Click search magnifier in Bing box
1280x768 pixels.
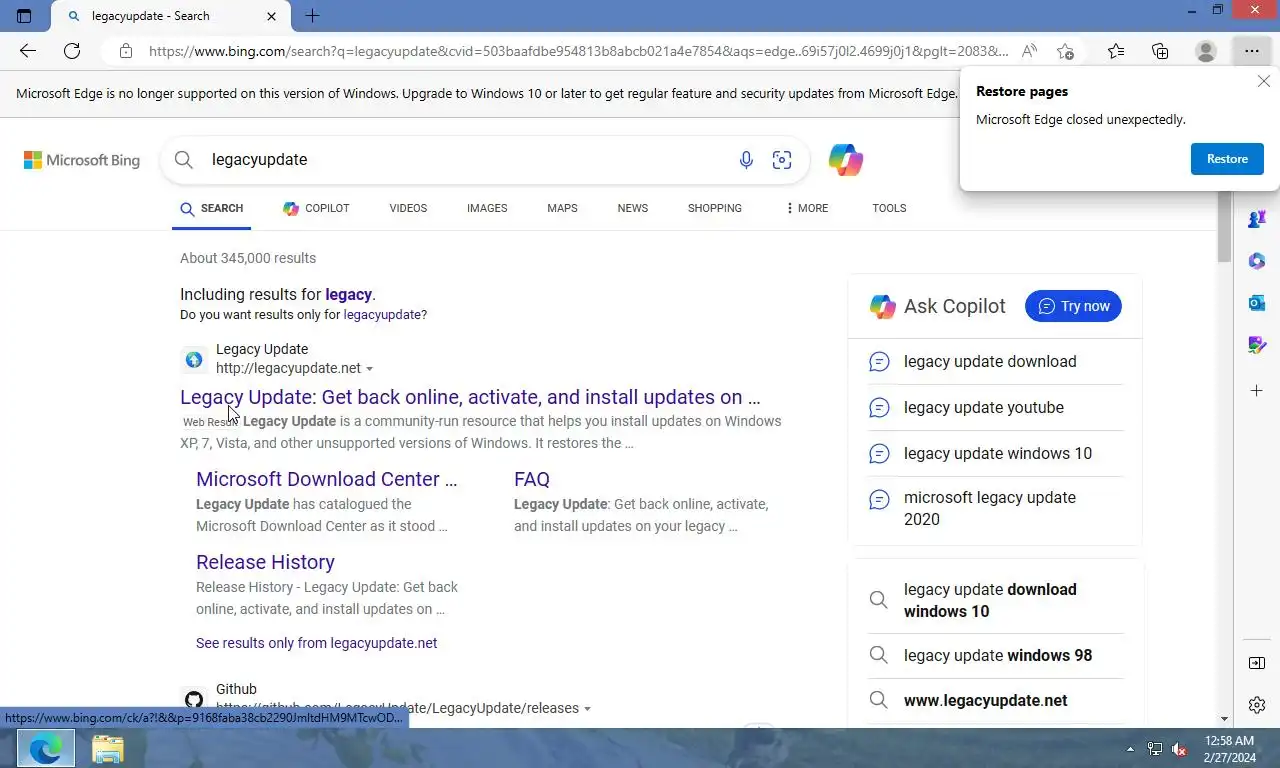tap(183, 160)
